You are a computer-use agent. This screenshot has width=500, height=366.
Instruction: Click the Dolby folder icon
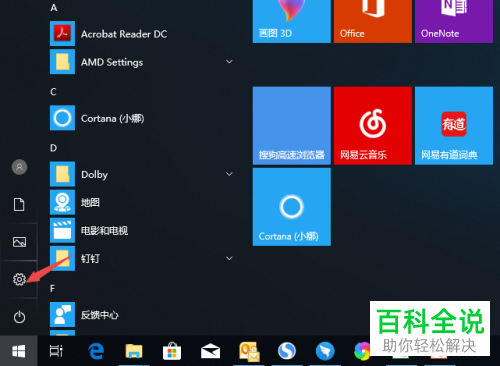[62, 174]
